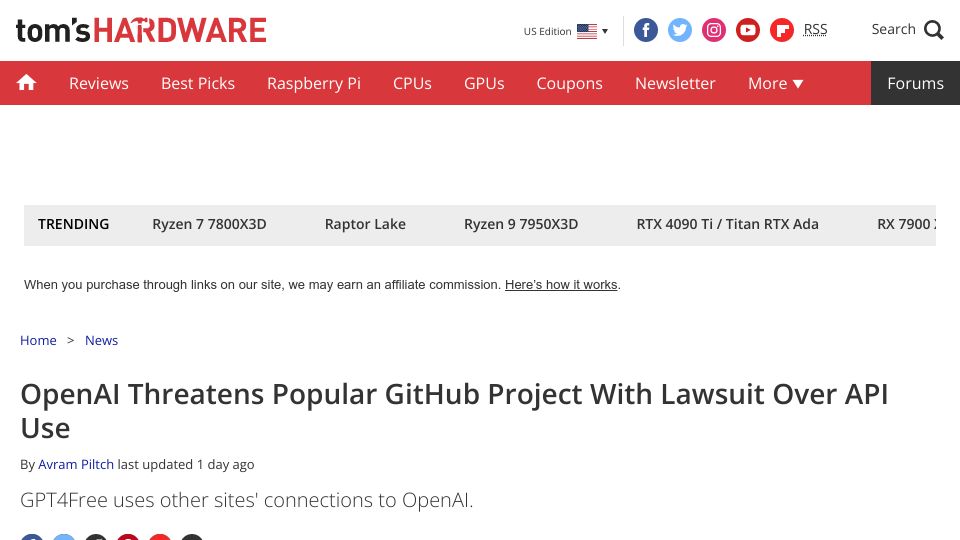Select the partially visible RX 7900 trending topic

[x=906, y=224]
